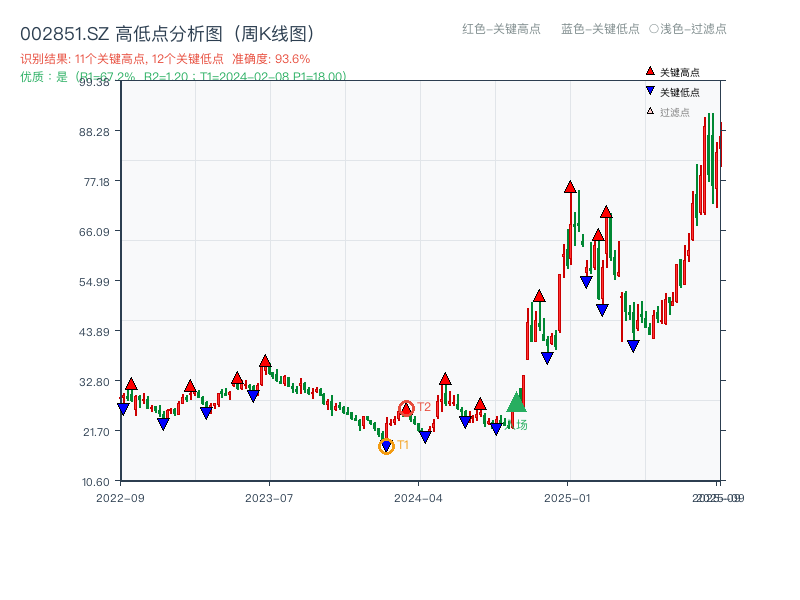
Task: Select the orange-circled T1 key-low marker
Action: [x=386, y=446]
